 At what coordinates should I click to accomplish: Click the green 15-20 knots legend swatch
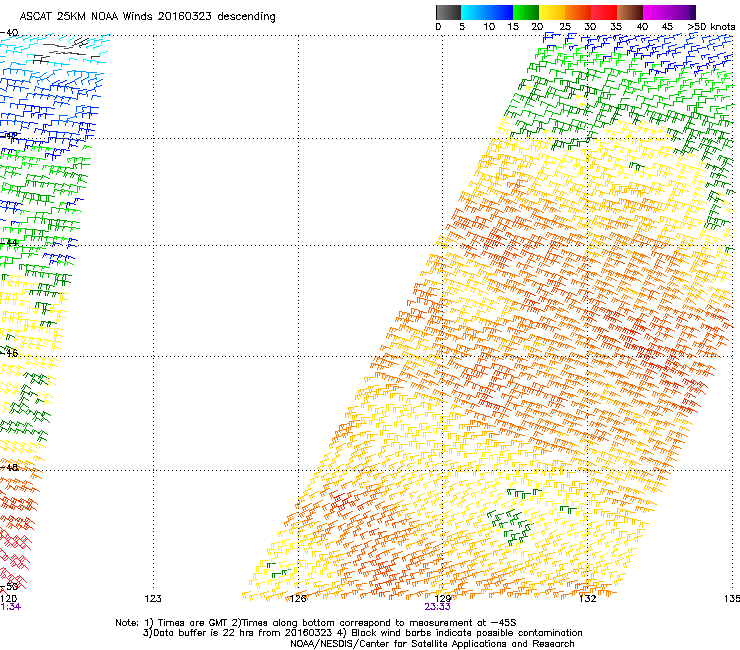pyautogui.click(x=526, y=12)
